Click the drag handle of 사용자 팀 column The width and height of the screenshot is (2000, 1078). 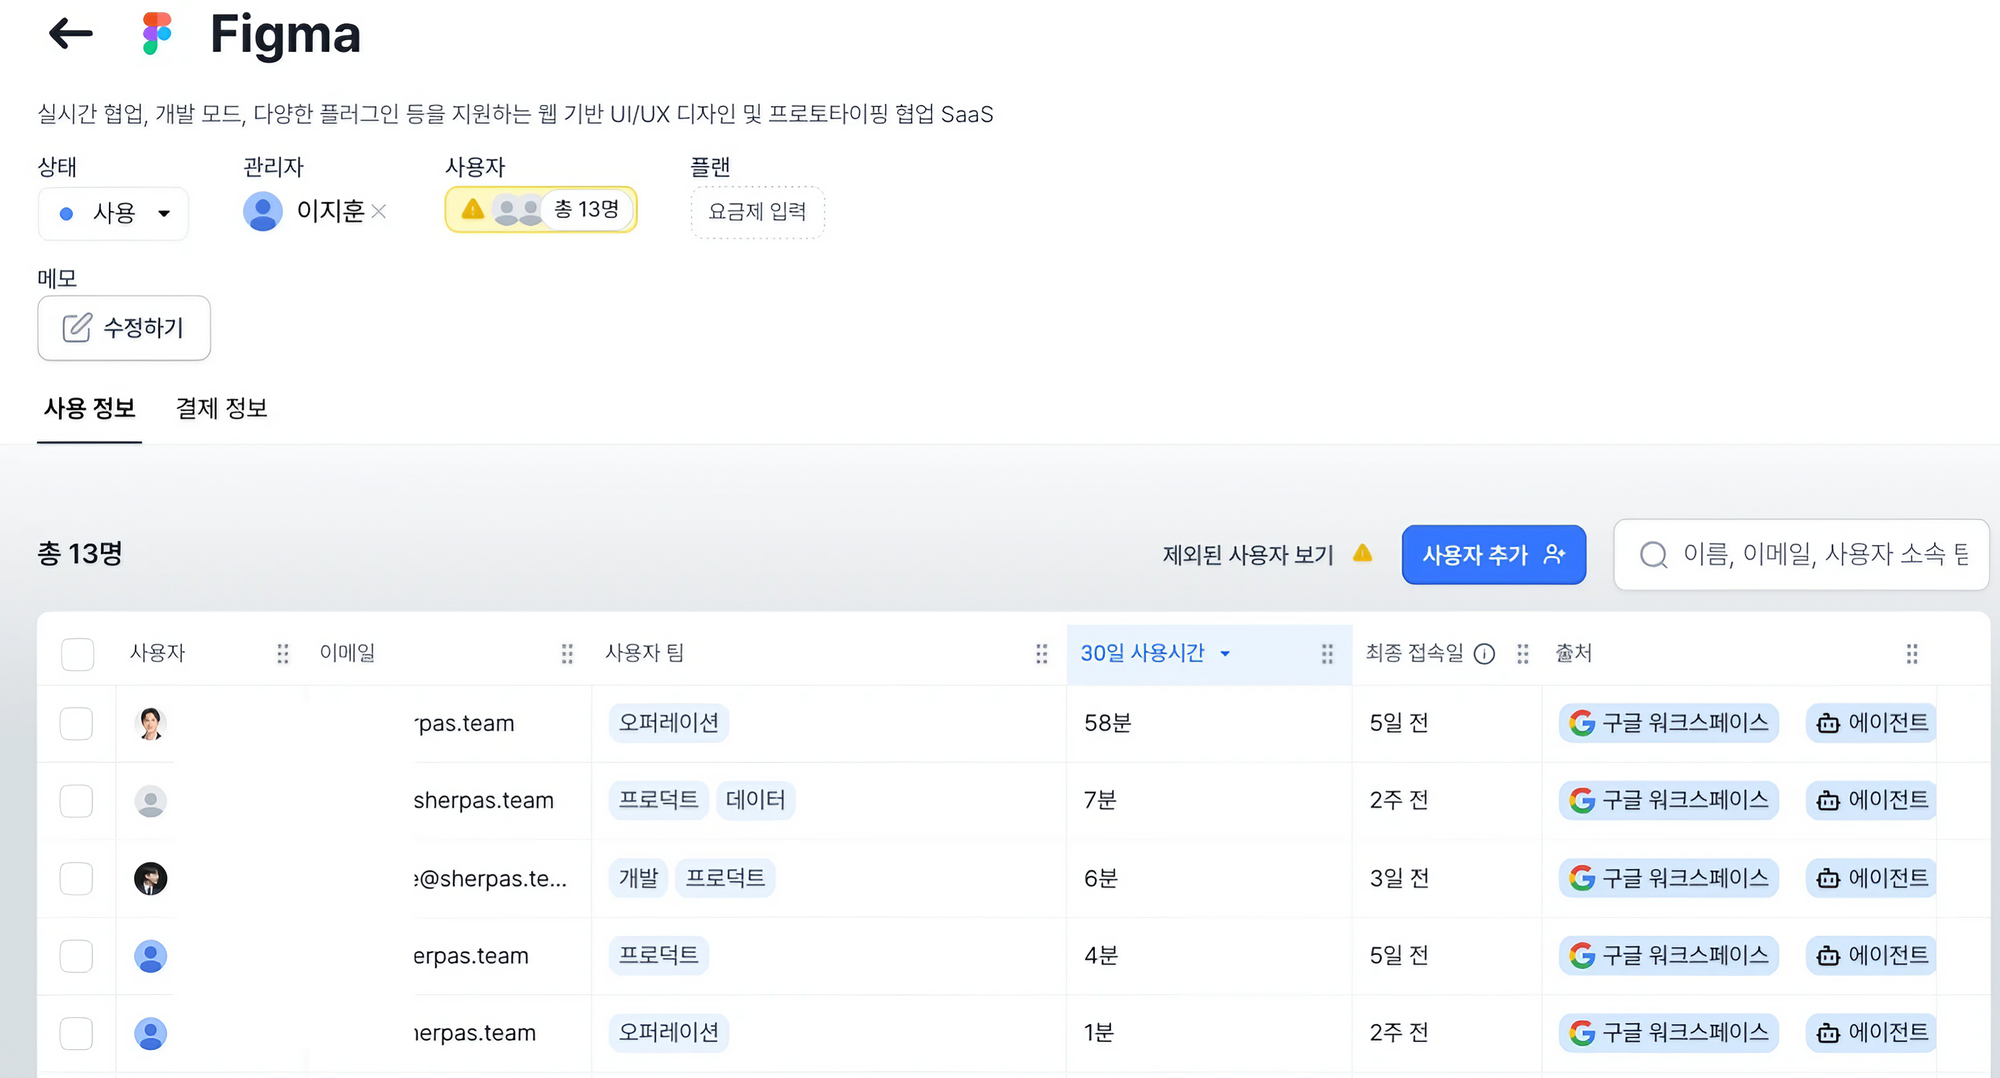pos(1041,654)
